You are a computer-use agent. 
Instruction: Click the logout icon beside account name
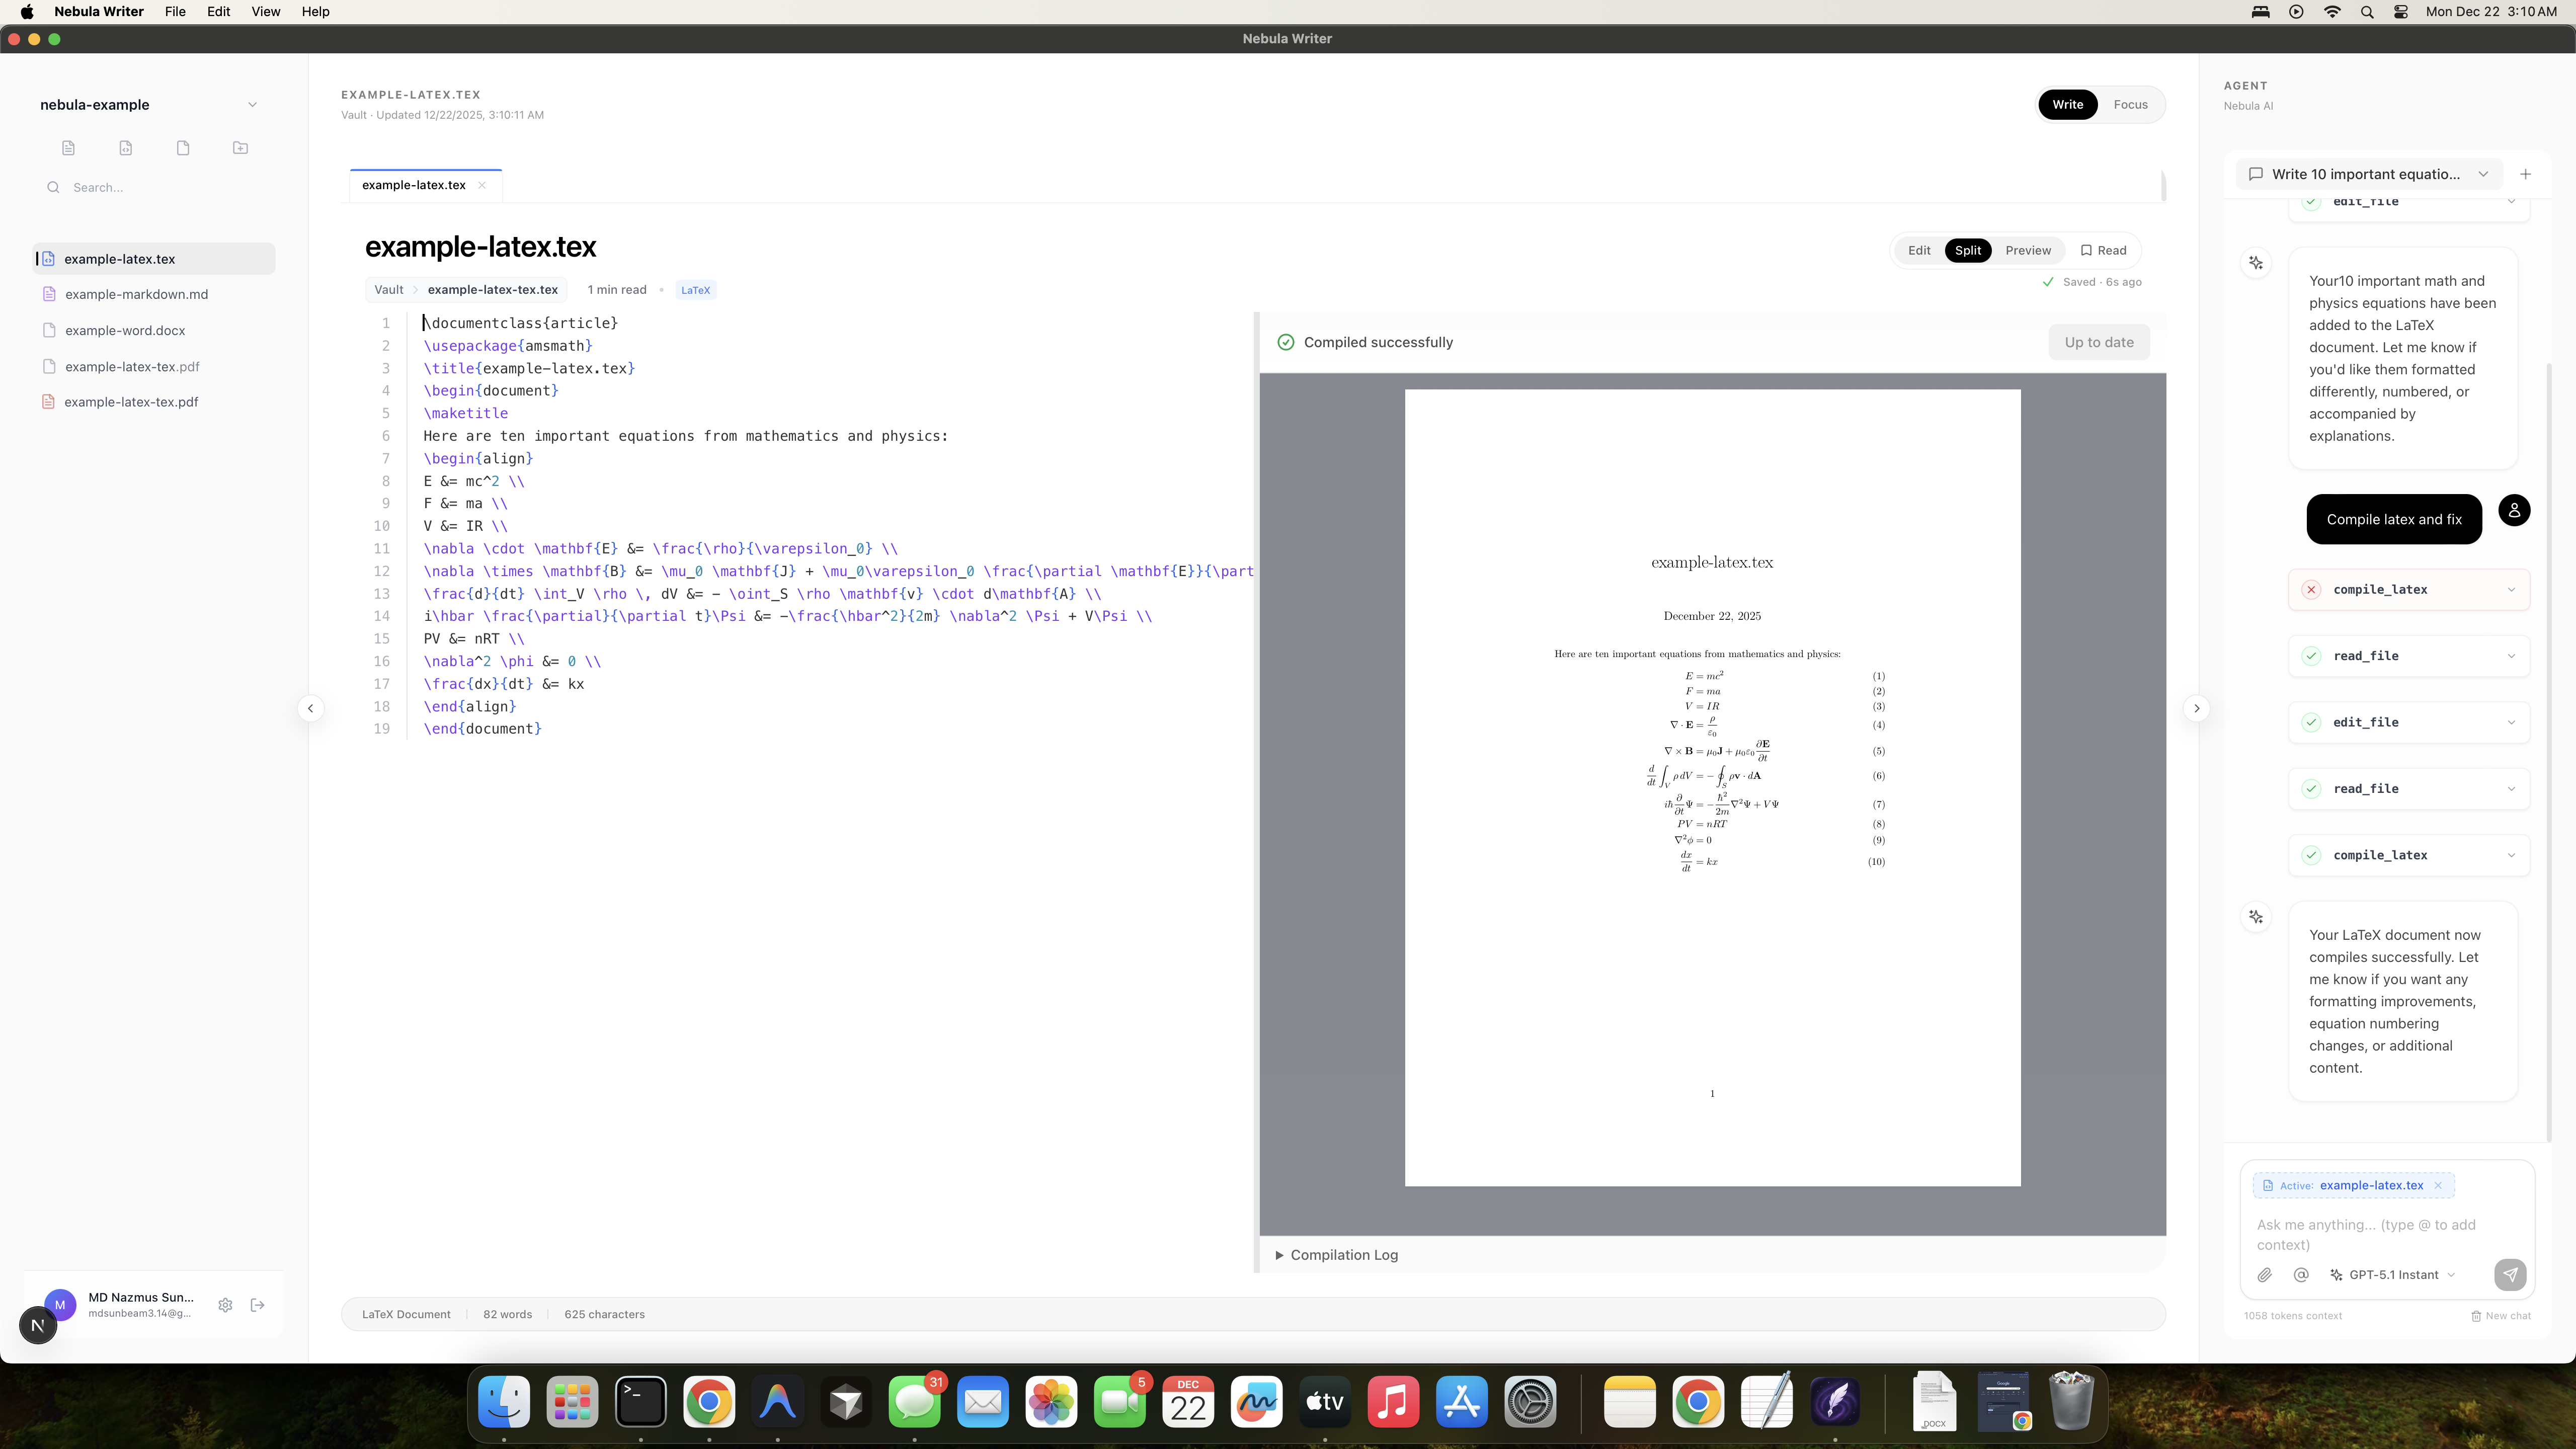pyautogui.click(x=258, y=1305)
